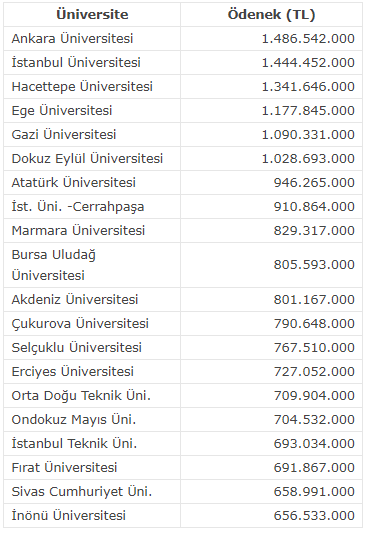Image resolution: width=368 pixels, height=537 pixels.
Task: Select the 727.052.000 Erciyes amount
Action: [271, 372]
